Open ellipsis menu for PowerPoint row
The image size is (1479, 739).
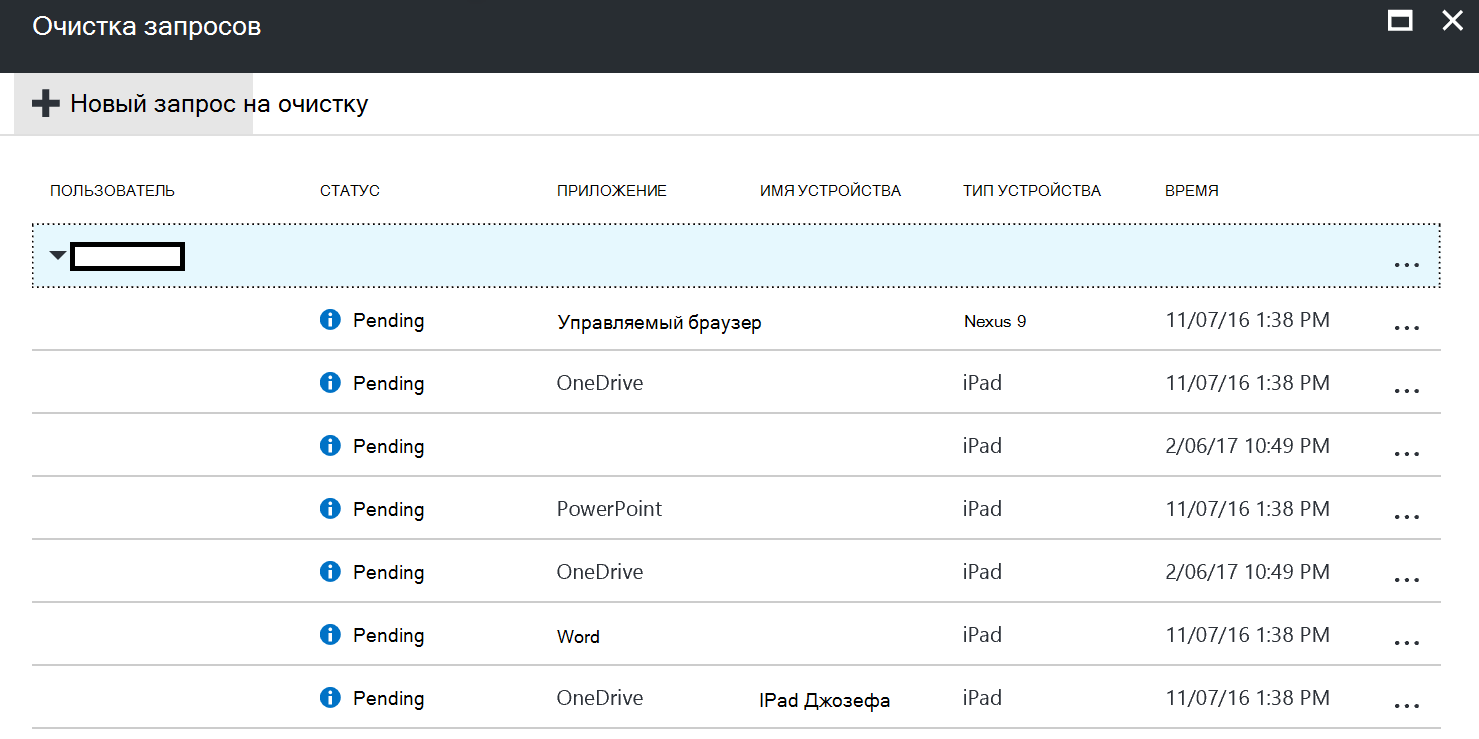click(1406, 517)
